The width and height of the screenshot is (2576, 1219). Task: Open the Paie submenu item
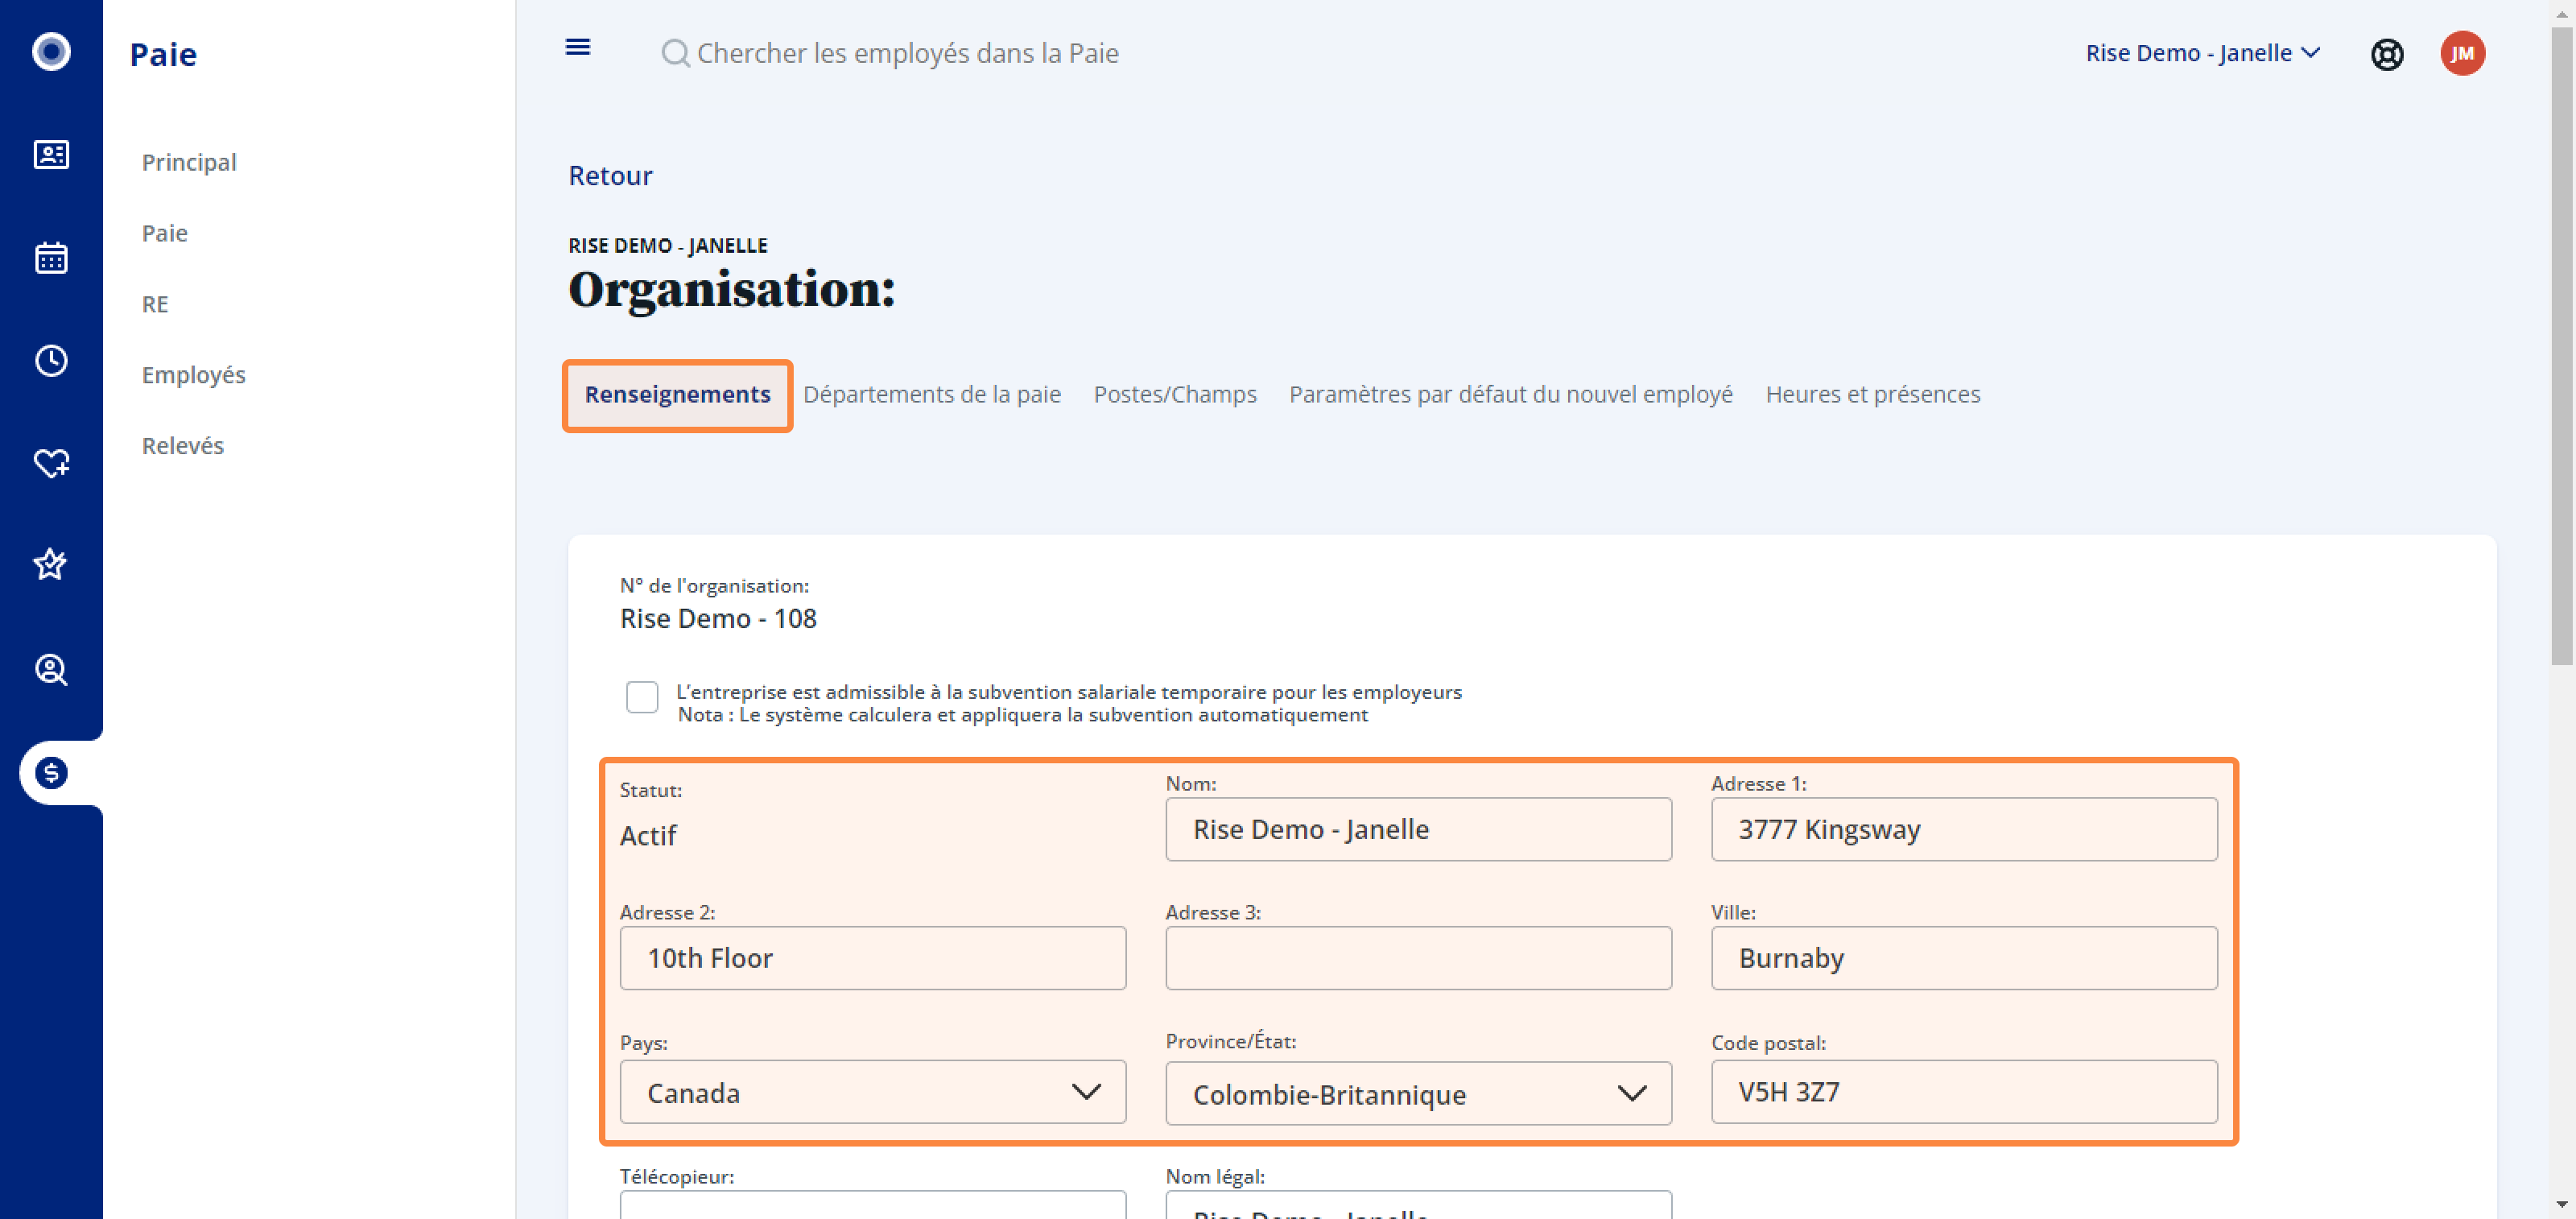(x=165, y=233)
